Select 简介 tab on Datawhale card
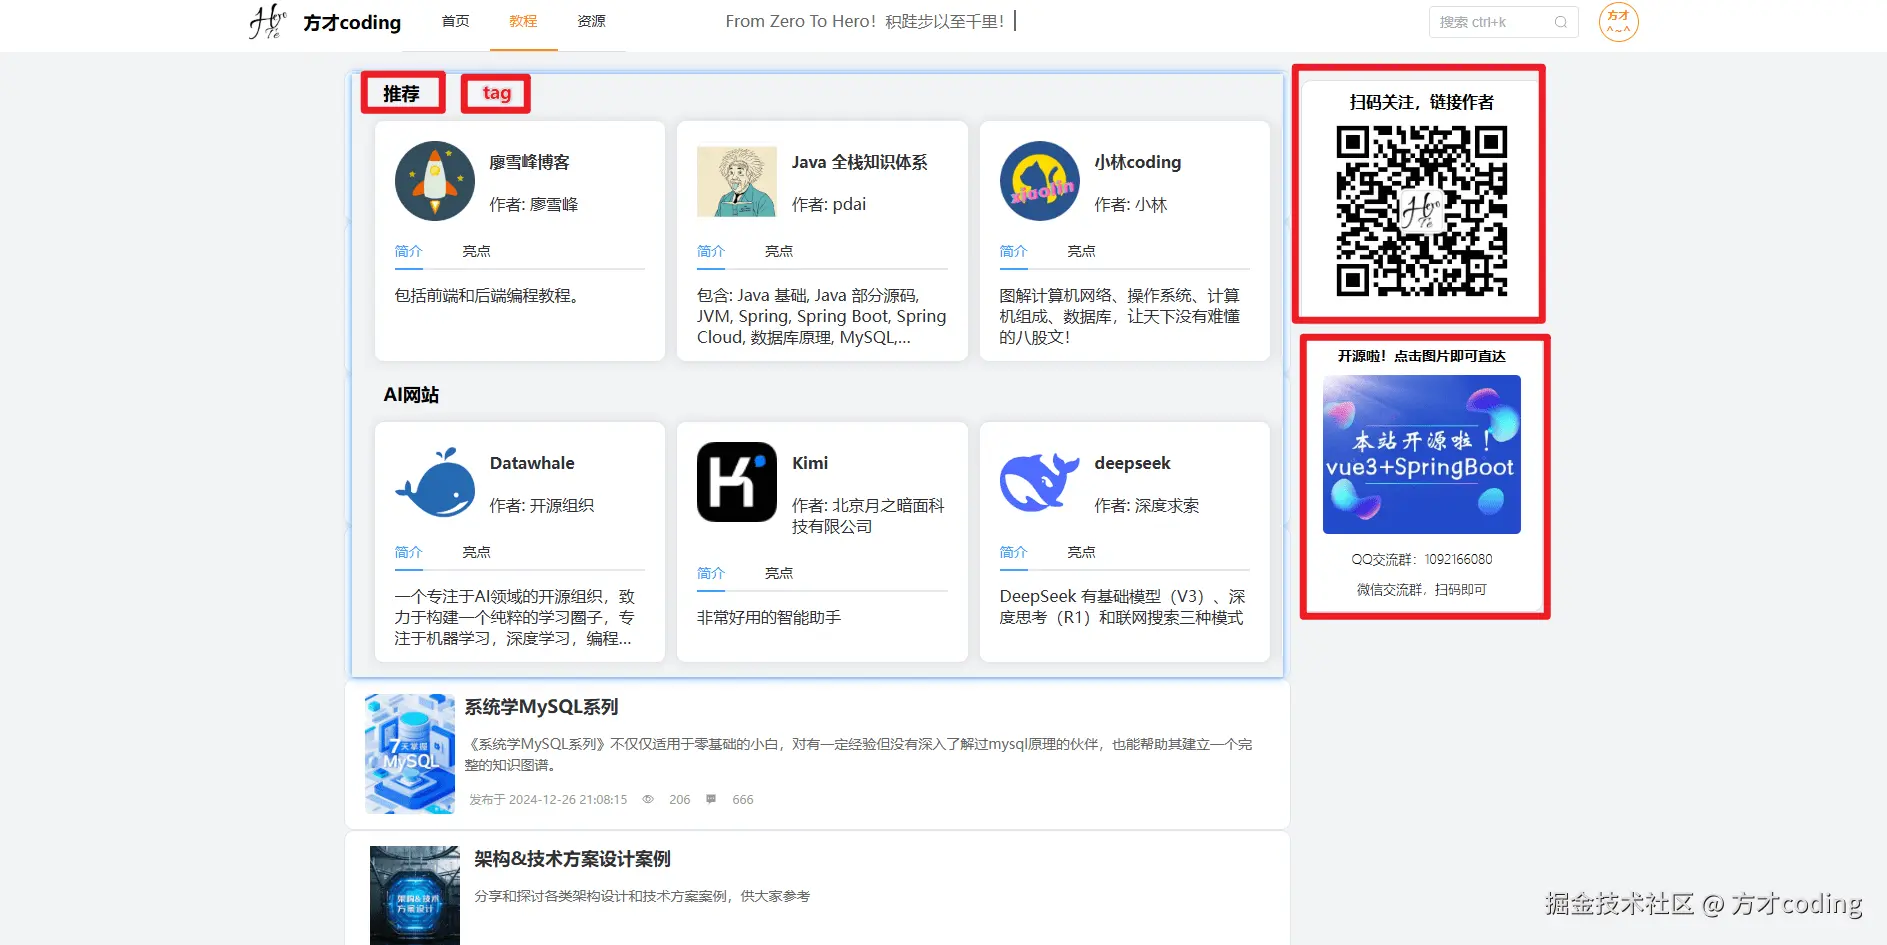 (408, 552)
